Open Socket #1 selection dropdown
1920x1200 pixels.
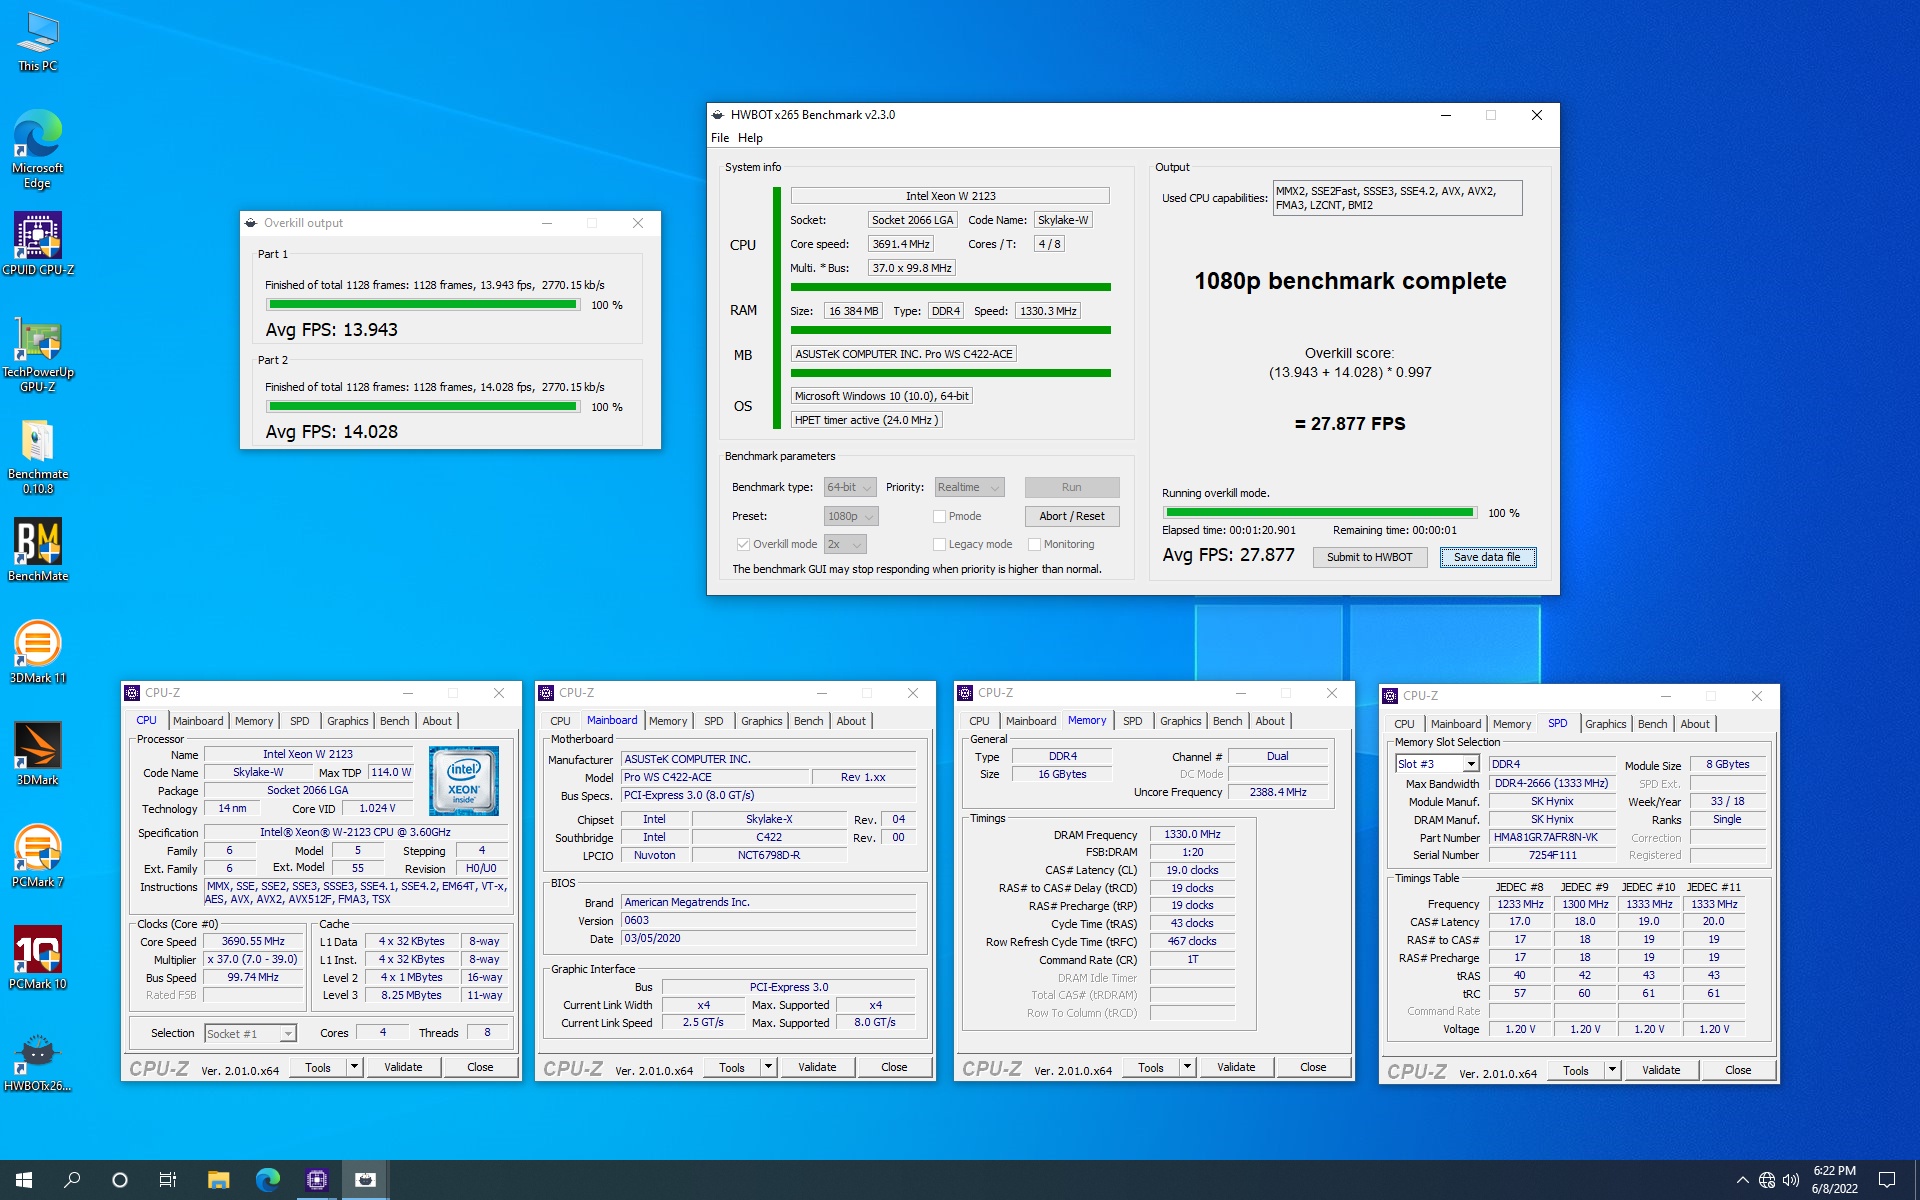(x=250, y=1034)
